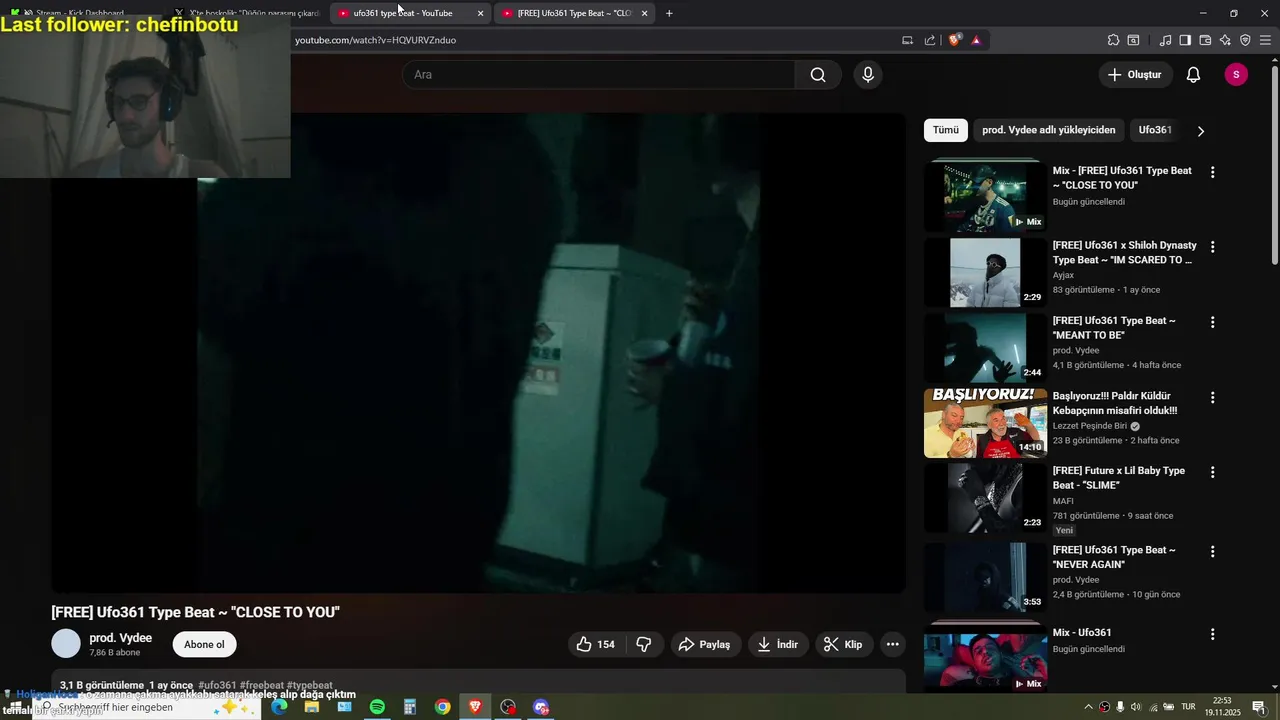1280x720 pixels.
Task: Click the Oluştur create button
Action: pyautogui.click(x=1135, y=75)
